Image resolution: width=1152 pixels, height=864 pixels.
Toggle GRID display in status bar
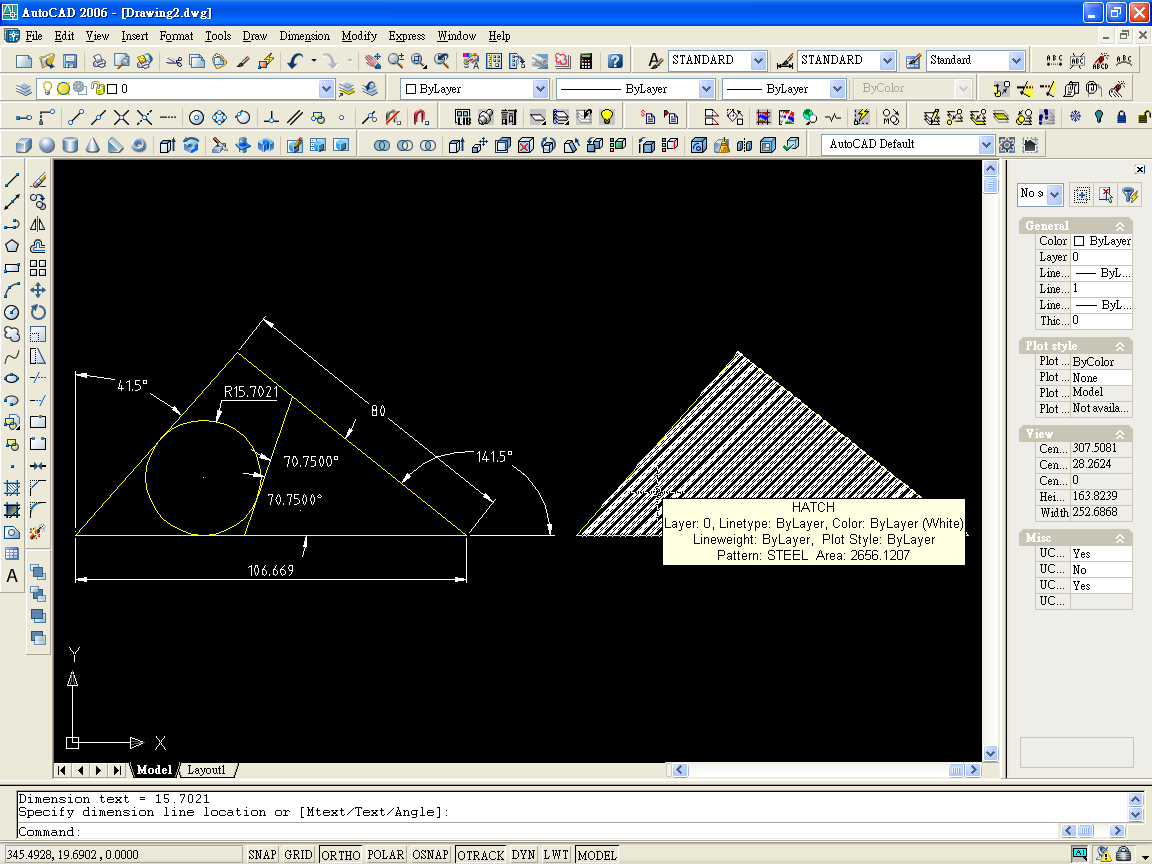pos(298,854)
